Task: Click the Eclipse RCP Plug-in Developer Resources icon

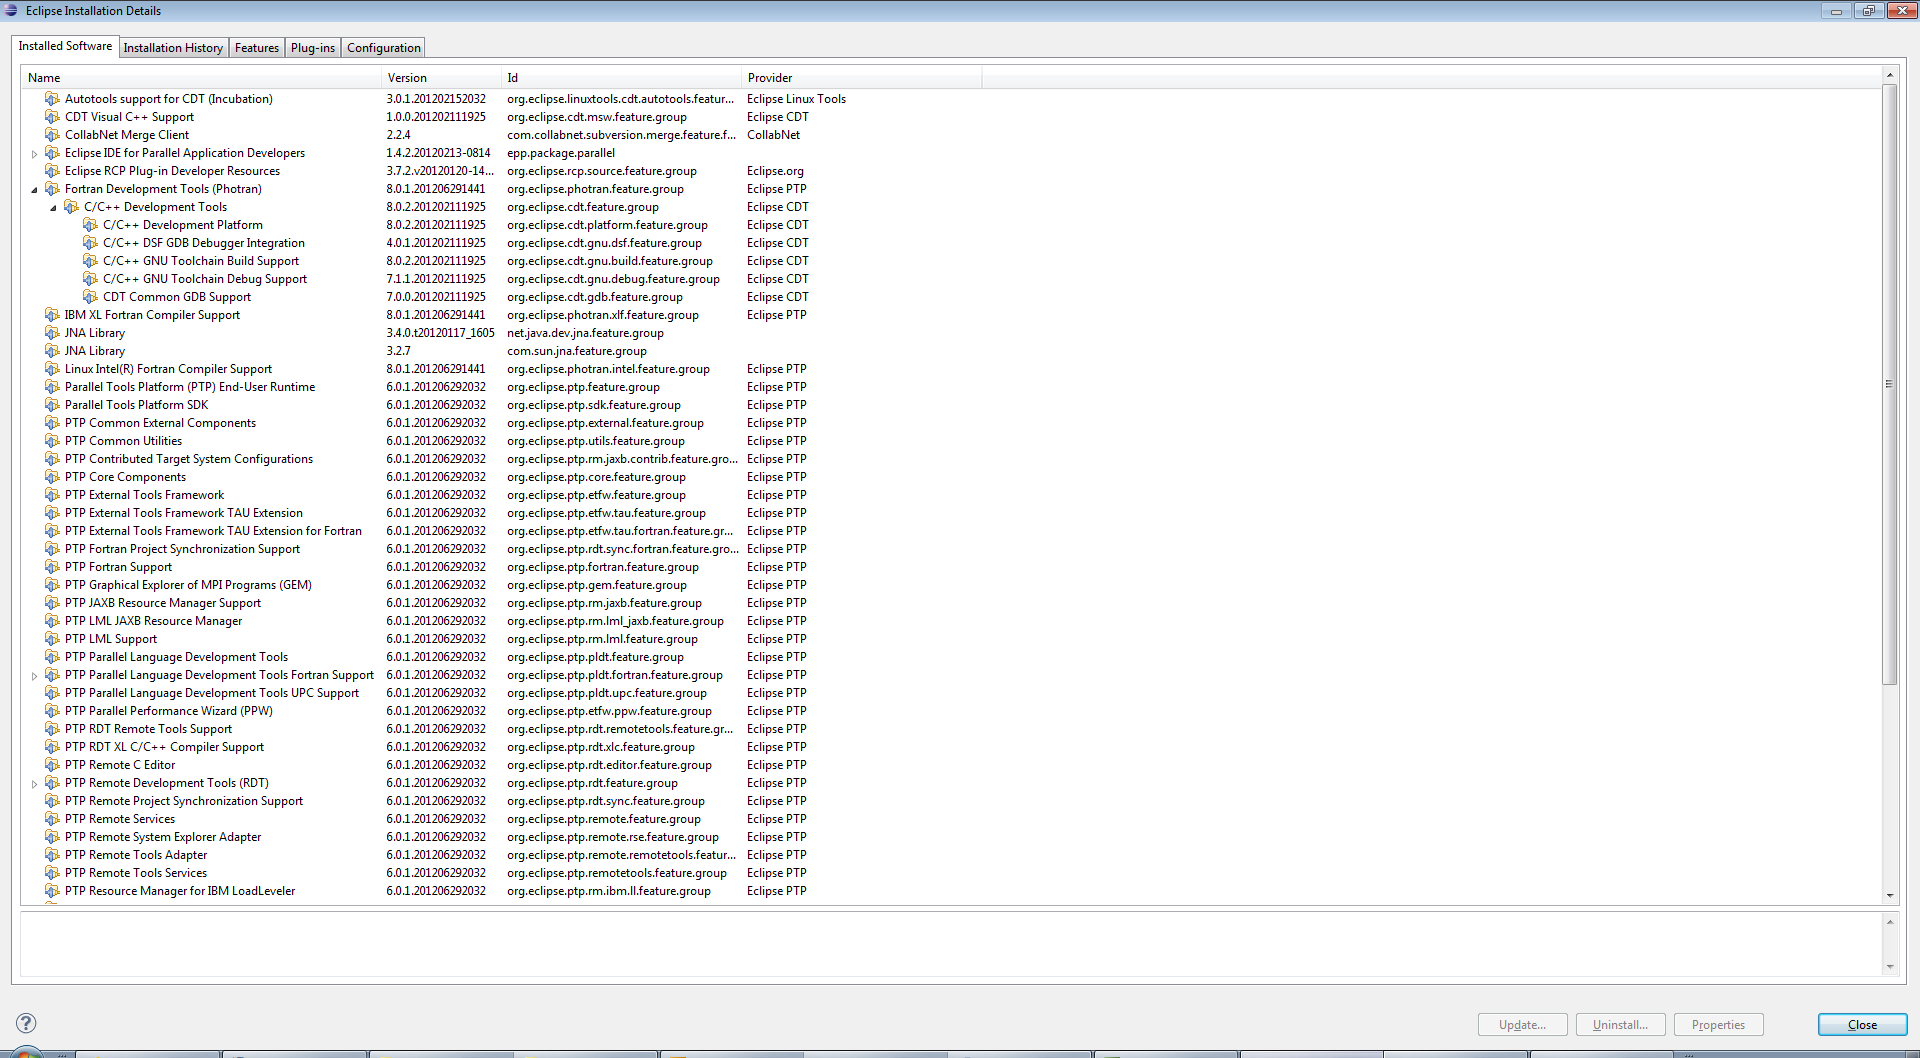Action: coord(52,171)
